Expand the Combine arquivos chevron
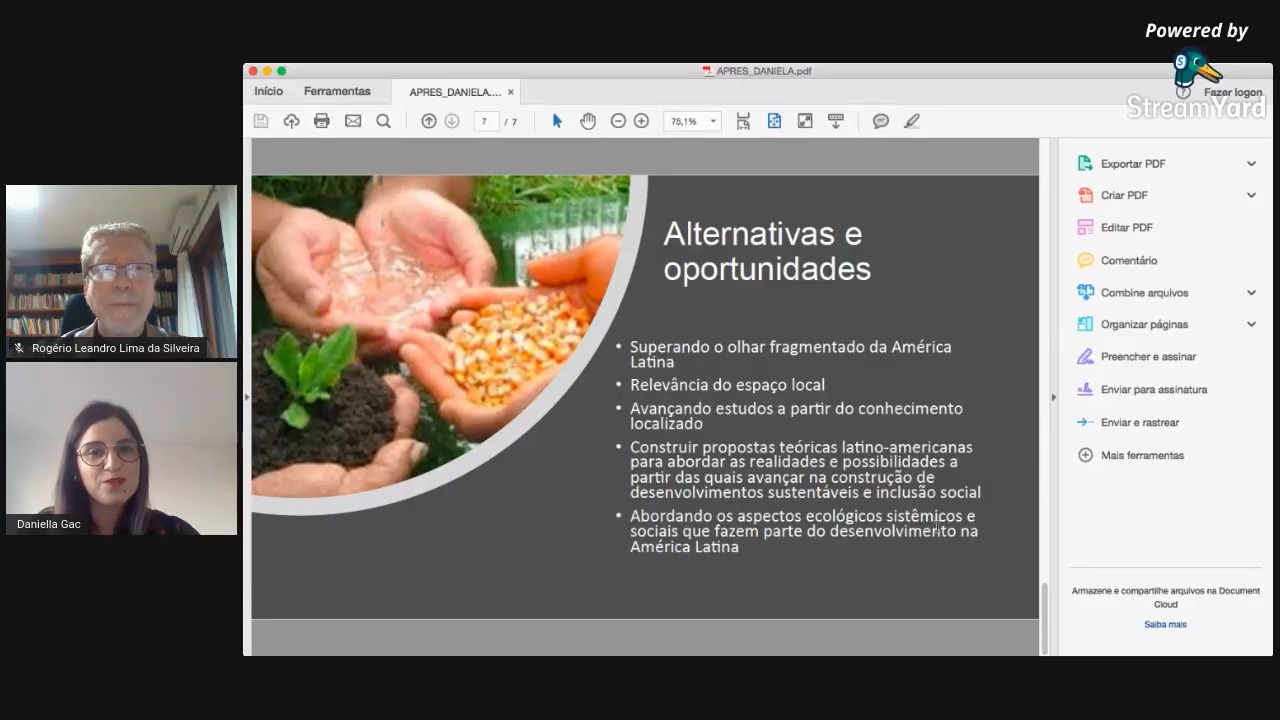The height and width of the screenshot is (720, 1280). [1251, 293]
